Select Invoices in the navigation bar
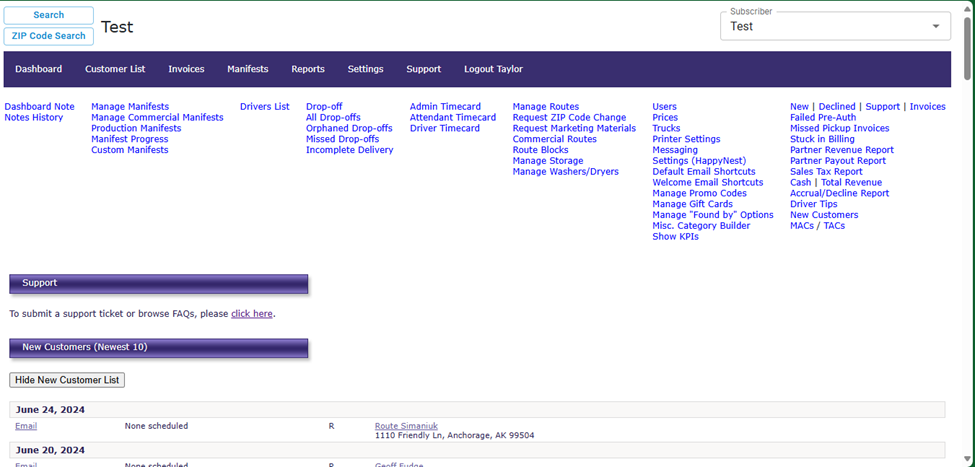The image size is (975, 467). point(186,69)
